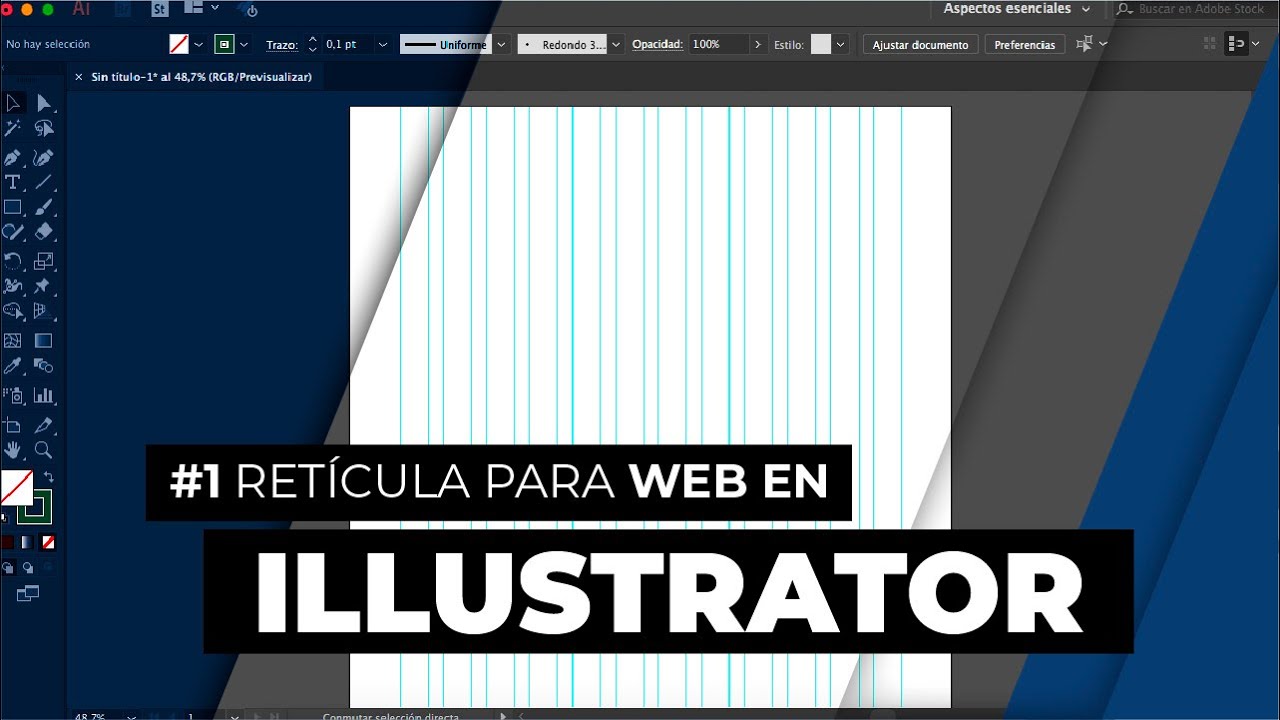Screen dimensions: 1280x720
Task: Select the Rotate tool
Action: (13, 261)
